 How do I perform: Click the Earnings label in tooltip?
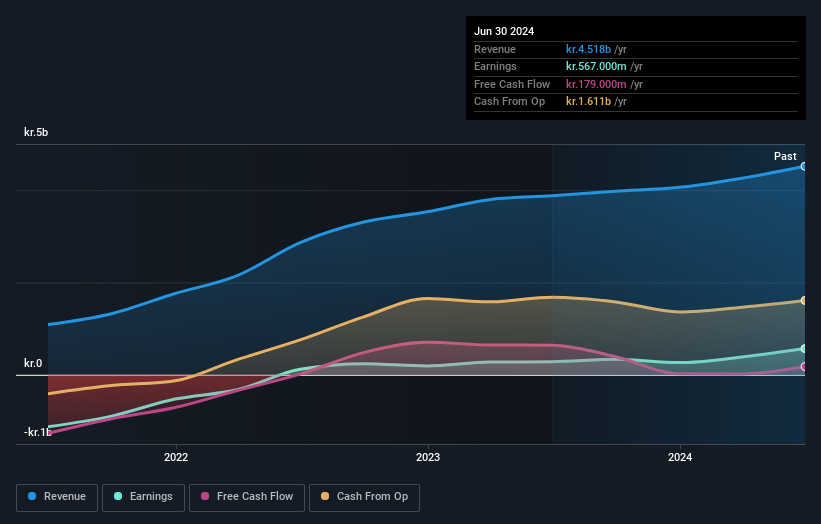pos(495,66)
